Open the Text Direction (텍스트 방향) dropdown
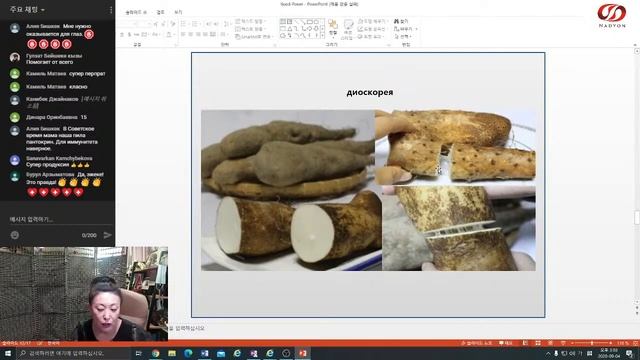The image size is (640, 360). pos(251,21)
